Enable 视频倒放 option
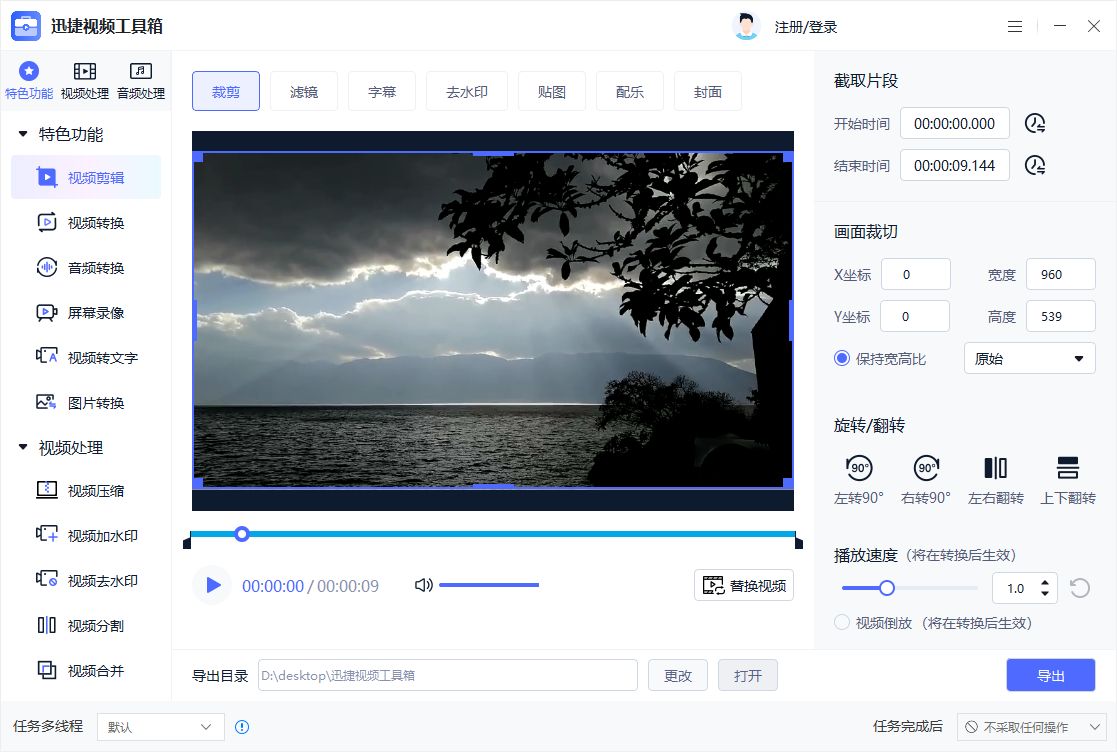Viewport: 1117px width, 752px height. tap(842, 622)
